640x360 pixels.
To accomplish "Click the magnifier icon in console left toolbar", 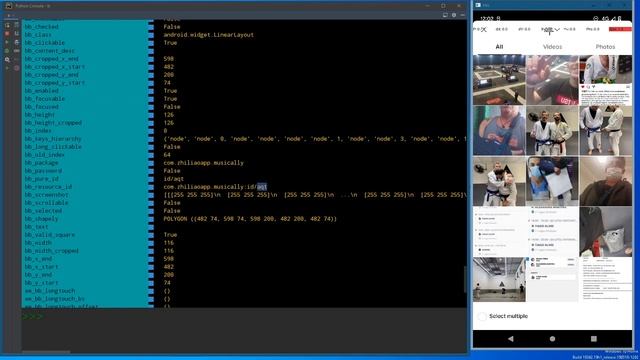I will coord(7,60).
